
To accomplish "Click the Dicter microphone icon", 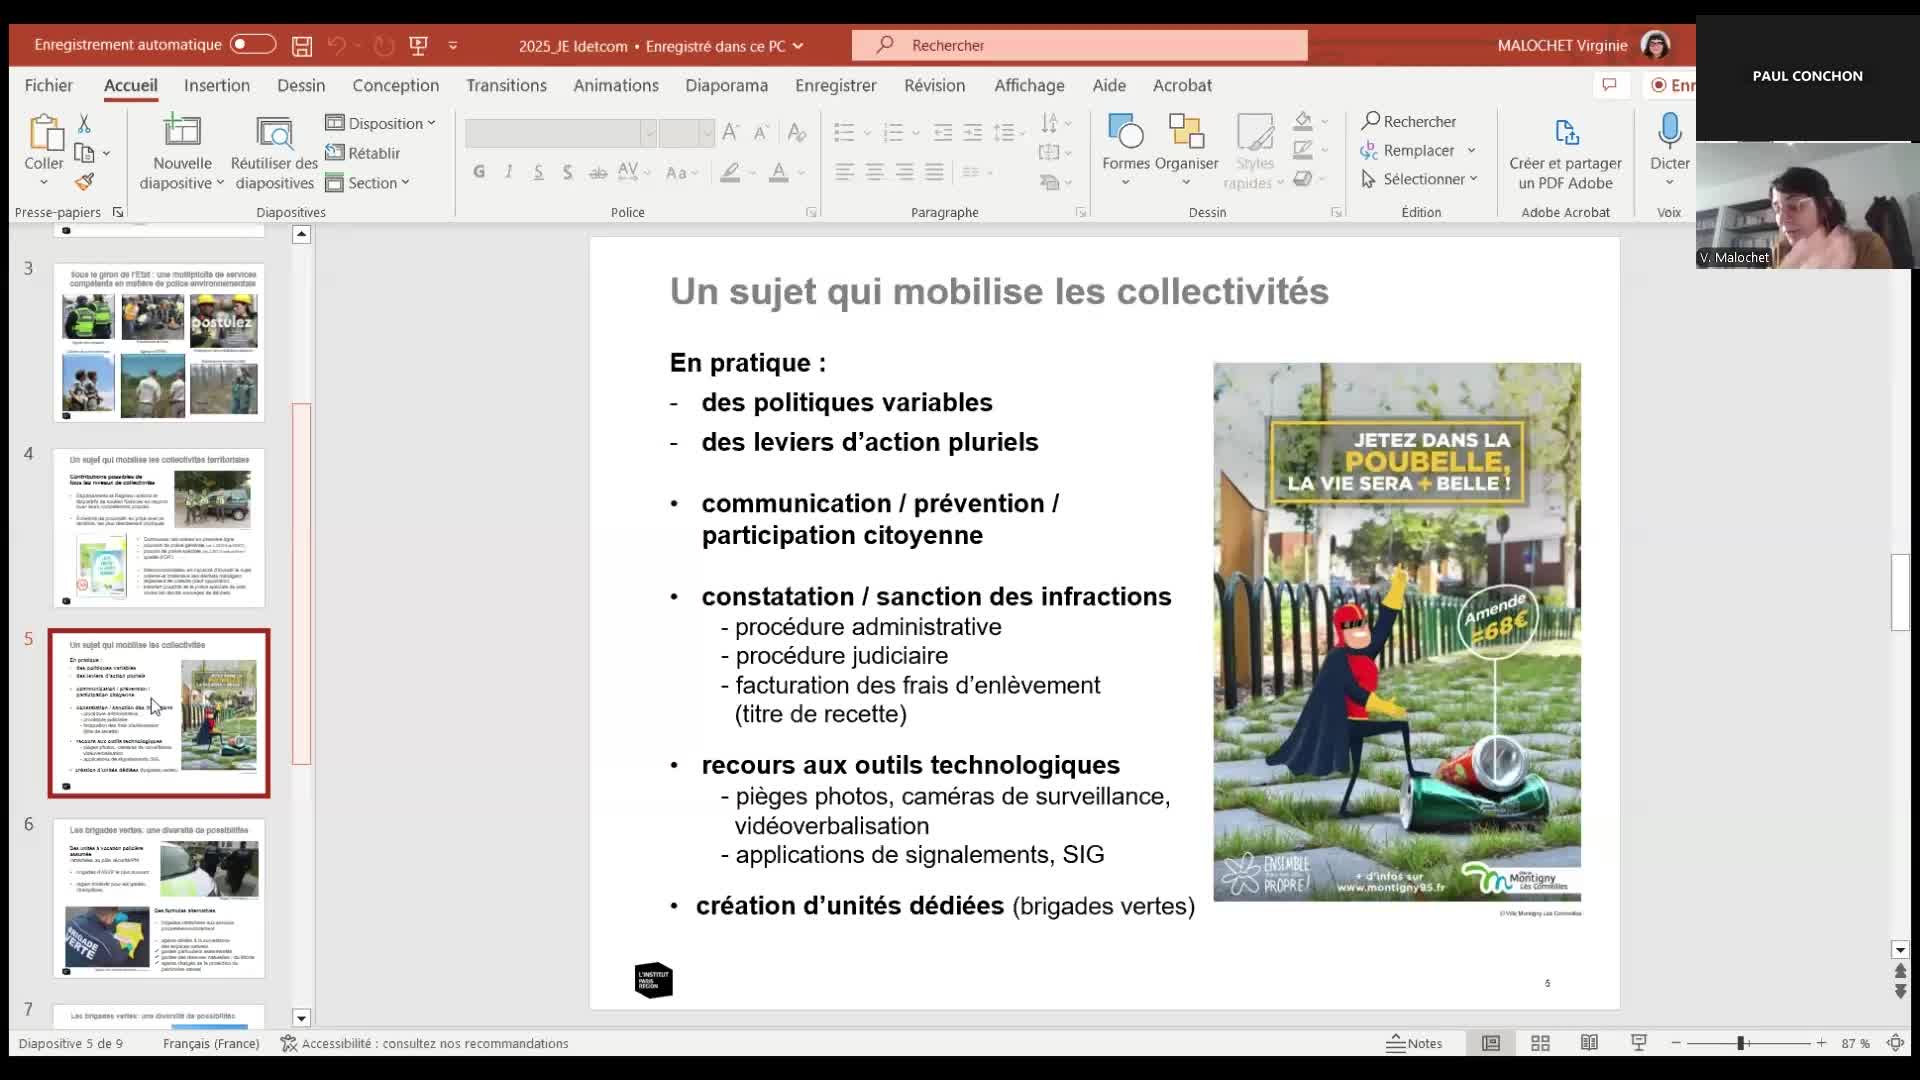I will (x=1670, y=131).
